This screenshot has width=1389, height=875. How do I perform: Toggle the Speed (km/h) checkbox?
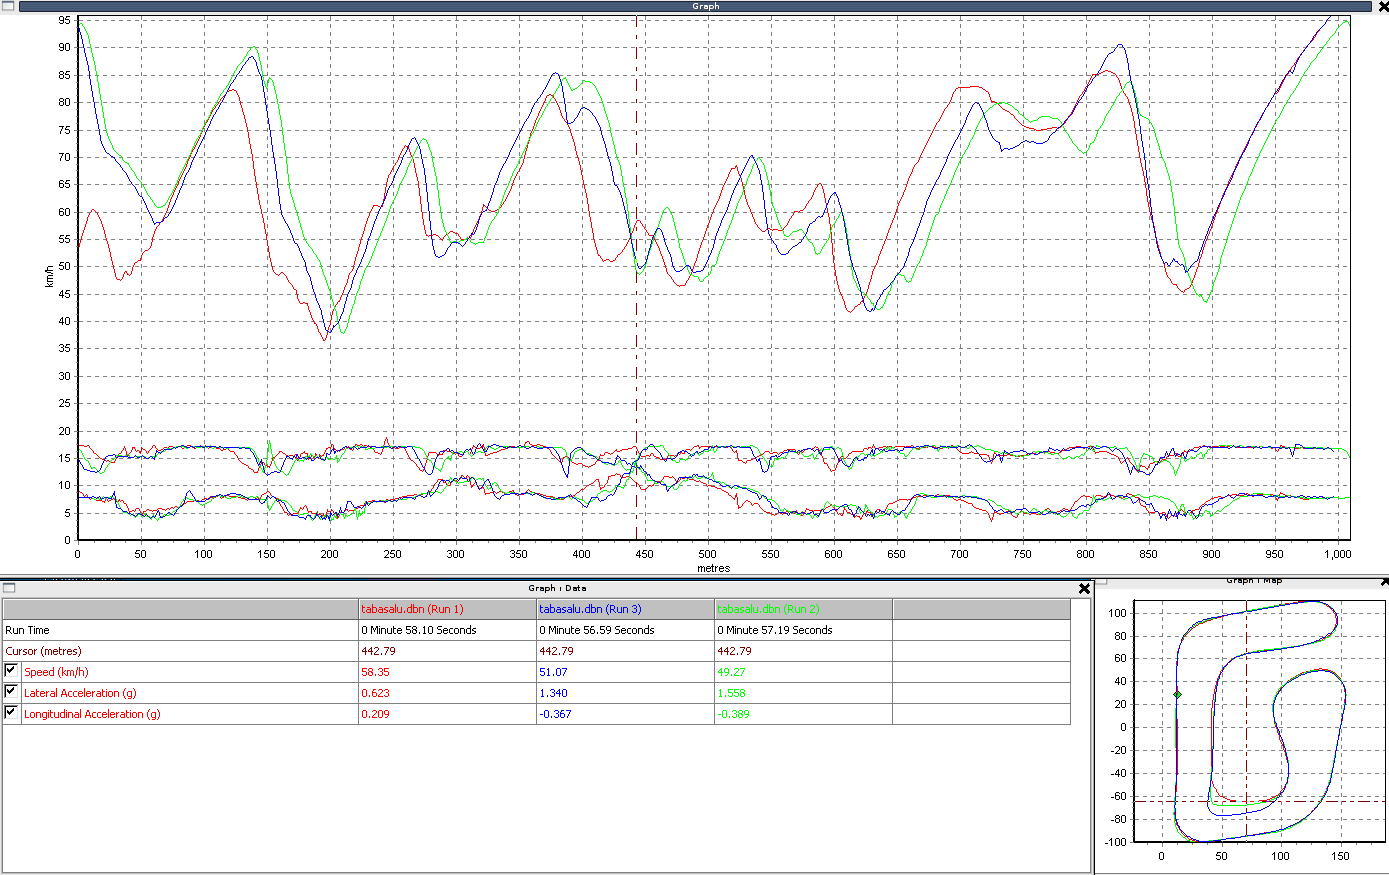[11, 670]
